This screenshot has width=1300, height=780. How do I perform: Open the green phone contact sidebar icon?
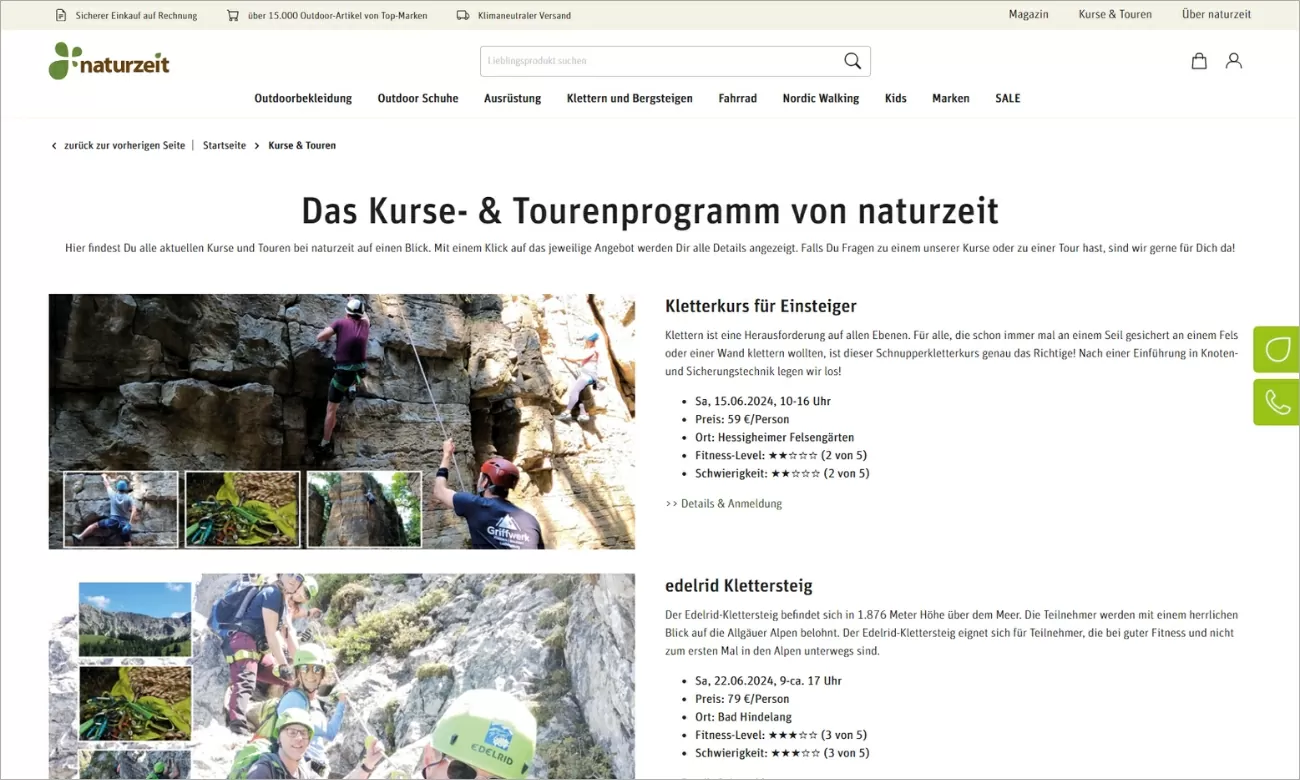(1276, 402)
